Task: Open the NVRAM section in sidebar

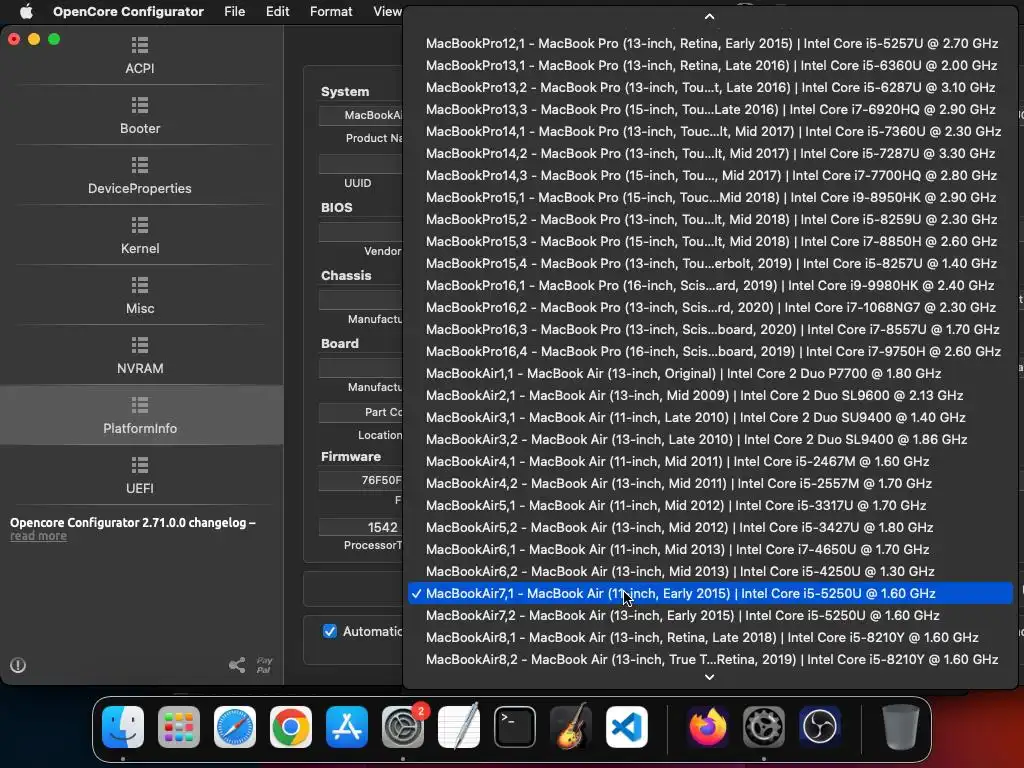Action: pos(140,356)
